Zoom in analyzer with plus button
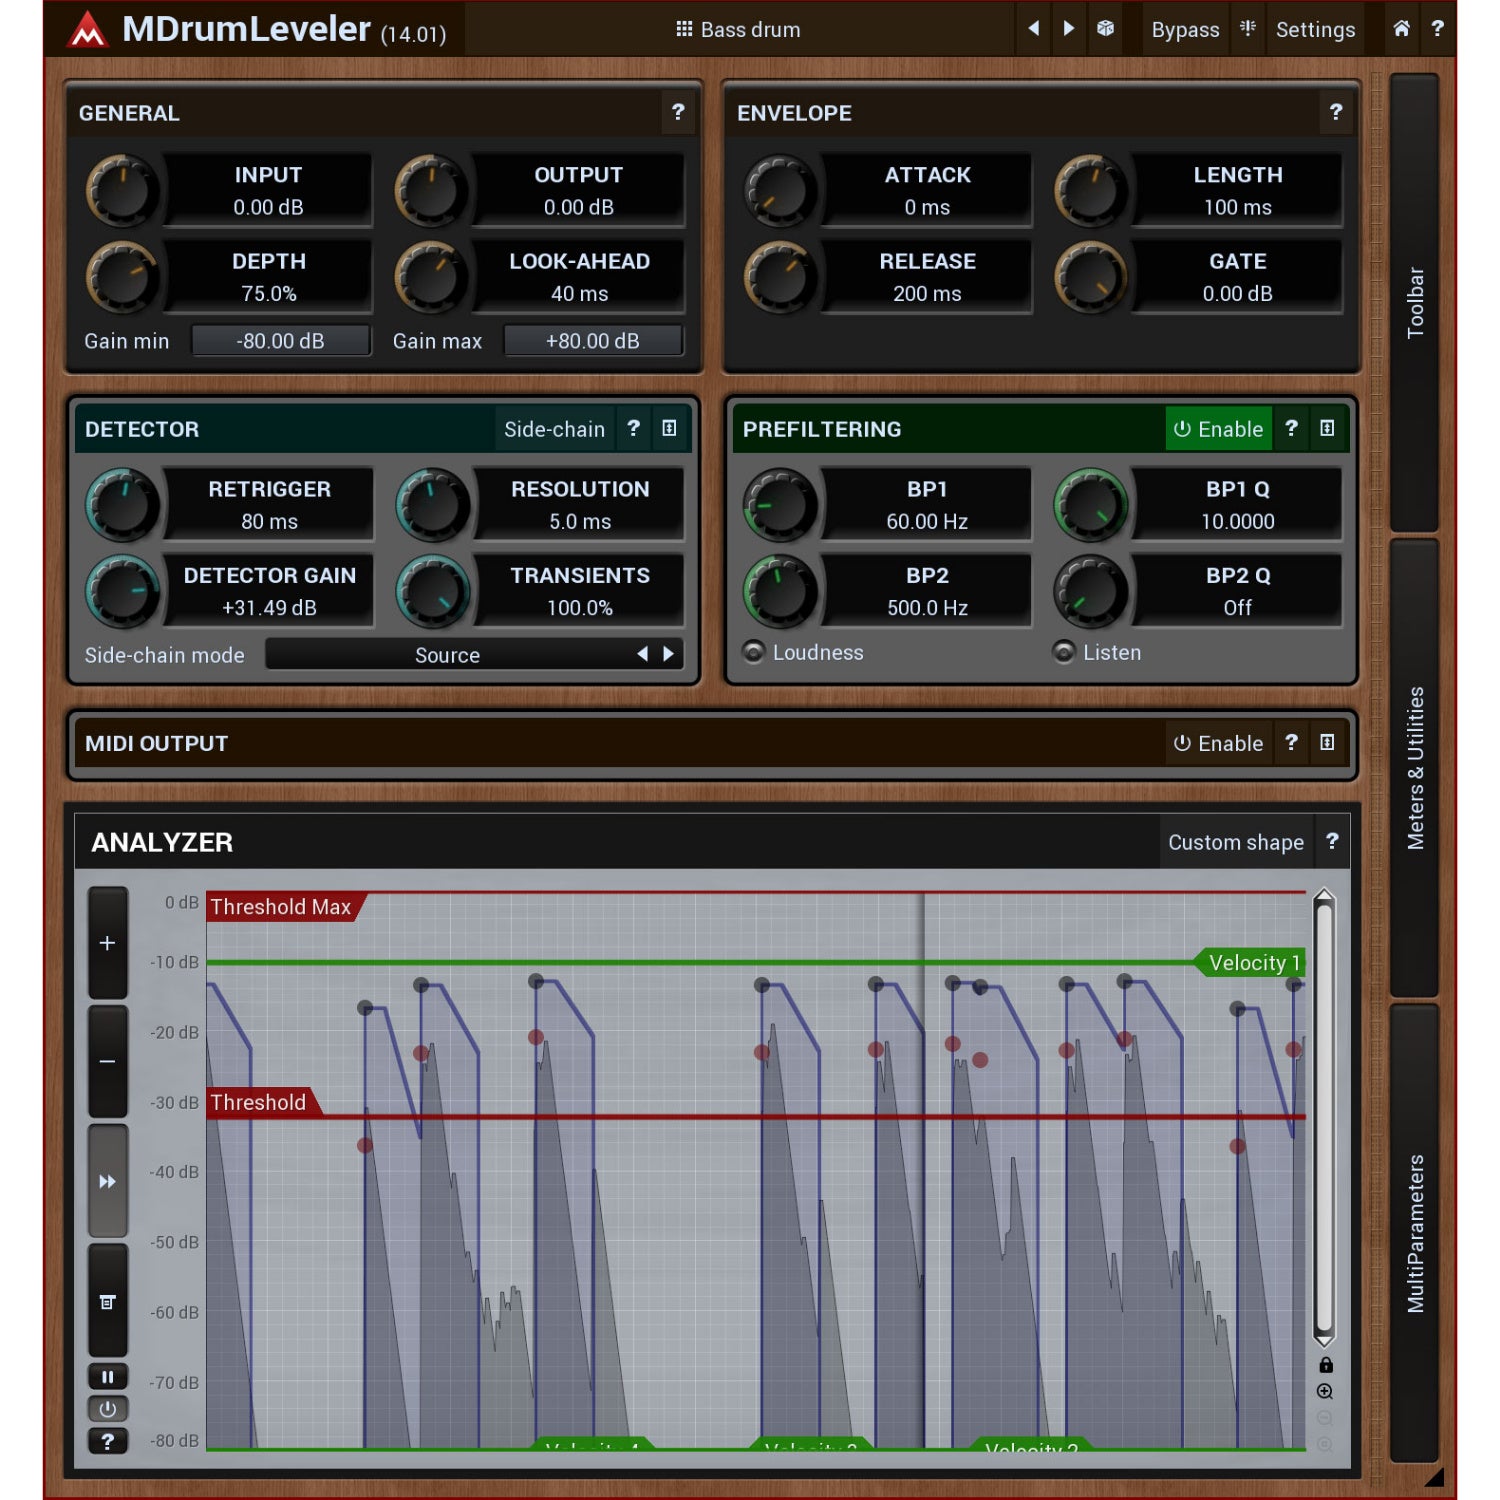 [108, 943]
